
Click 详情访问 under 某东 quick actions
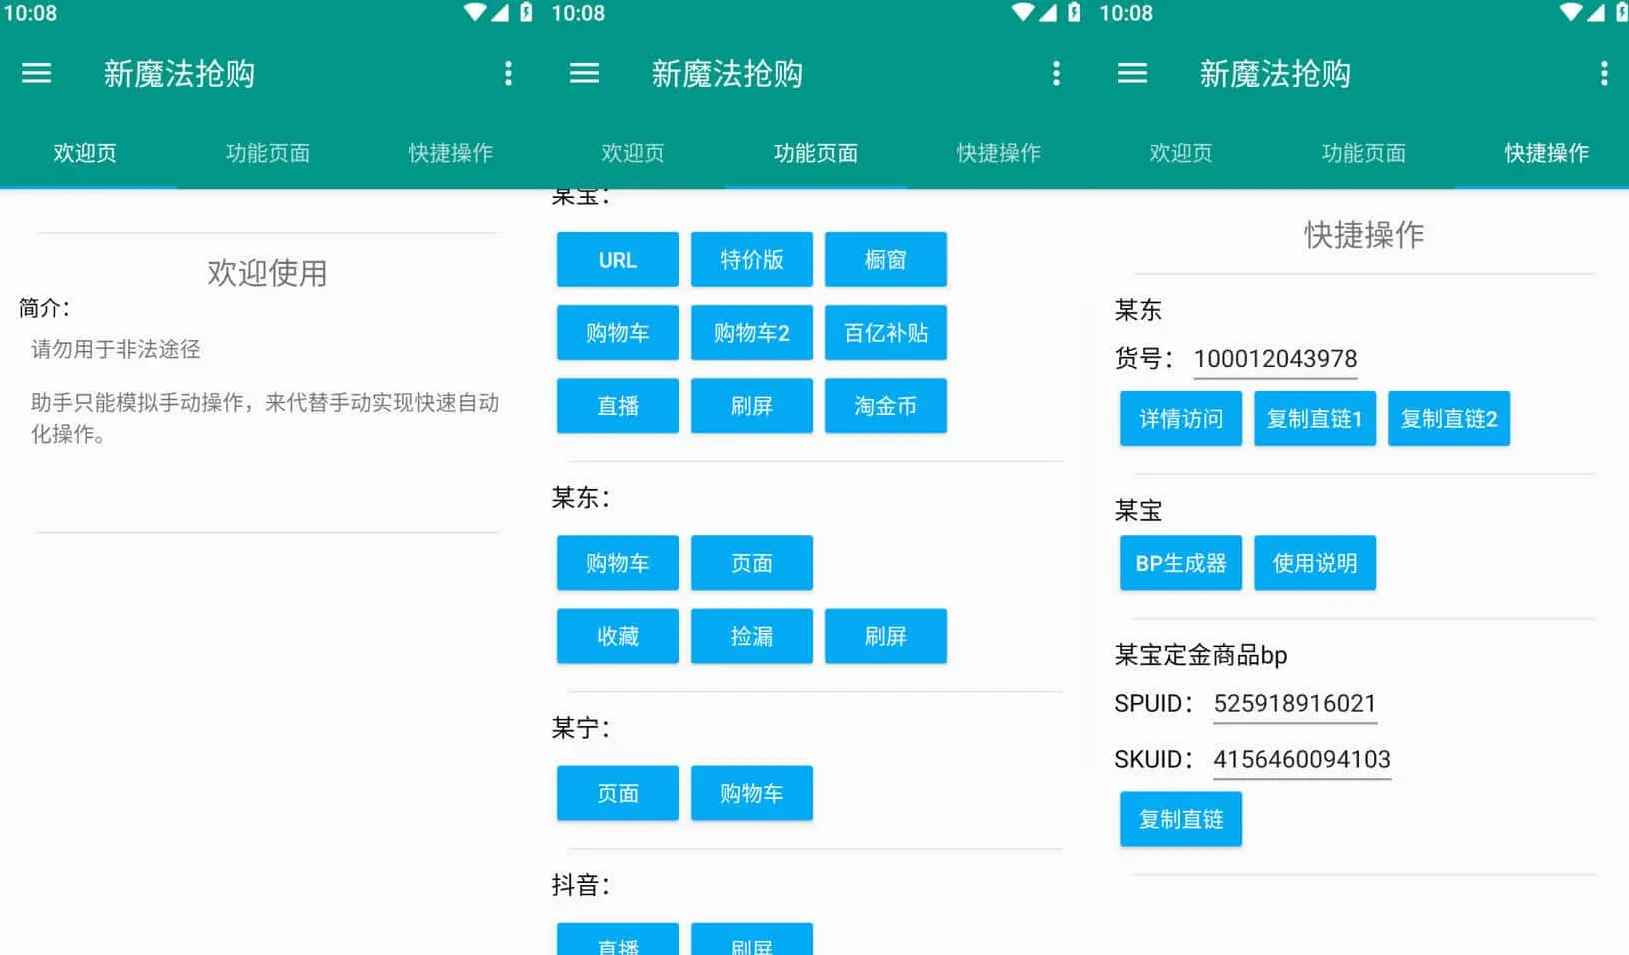(x=1180, y=419)
